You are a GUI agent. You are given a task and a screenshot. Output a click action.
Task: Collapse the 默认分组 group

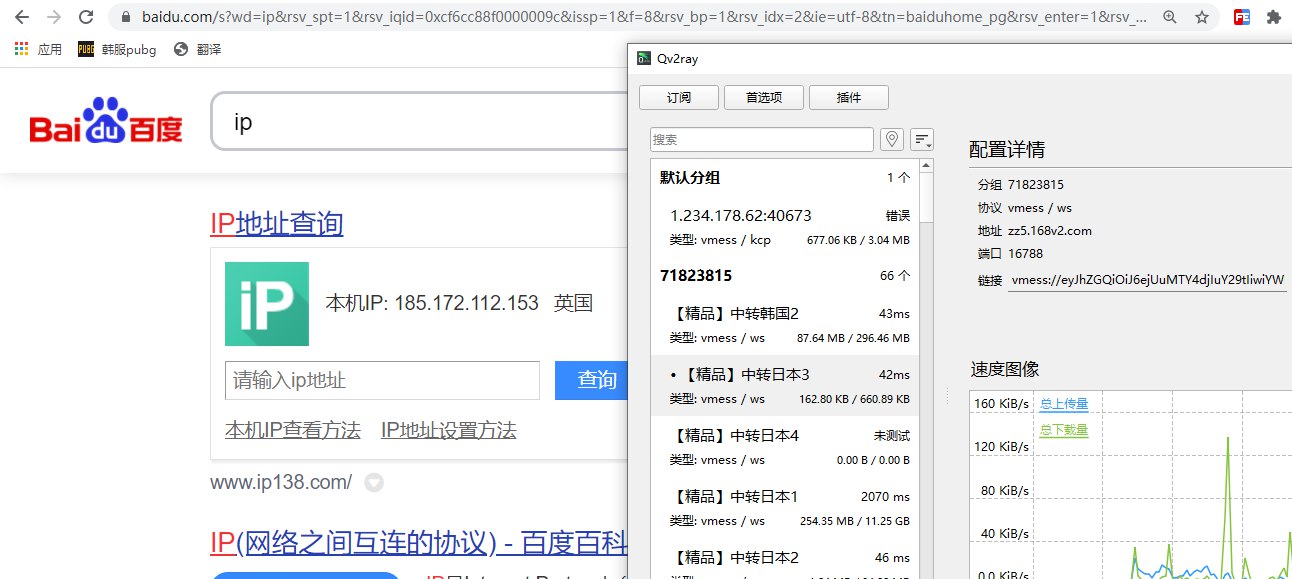[785, 178]
